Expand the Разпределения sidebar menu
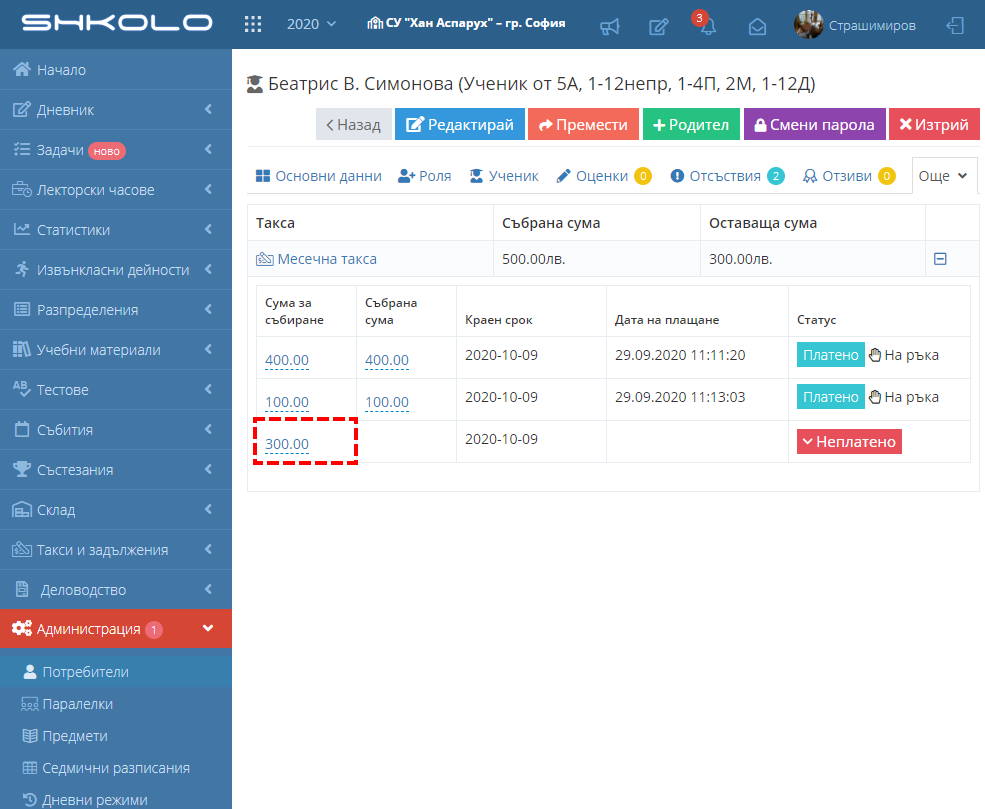The width and height of the screenshot is (985, 809). (x=116, y=310)
